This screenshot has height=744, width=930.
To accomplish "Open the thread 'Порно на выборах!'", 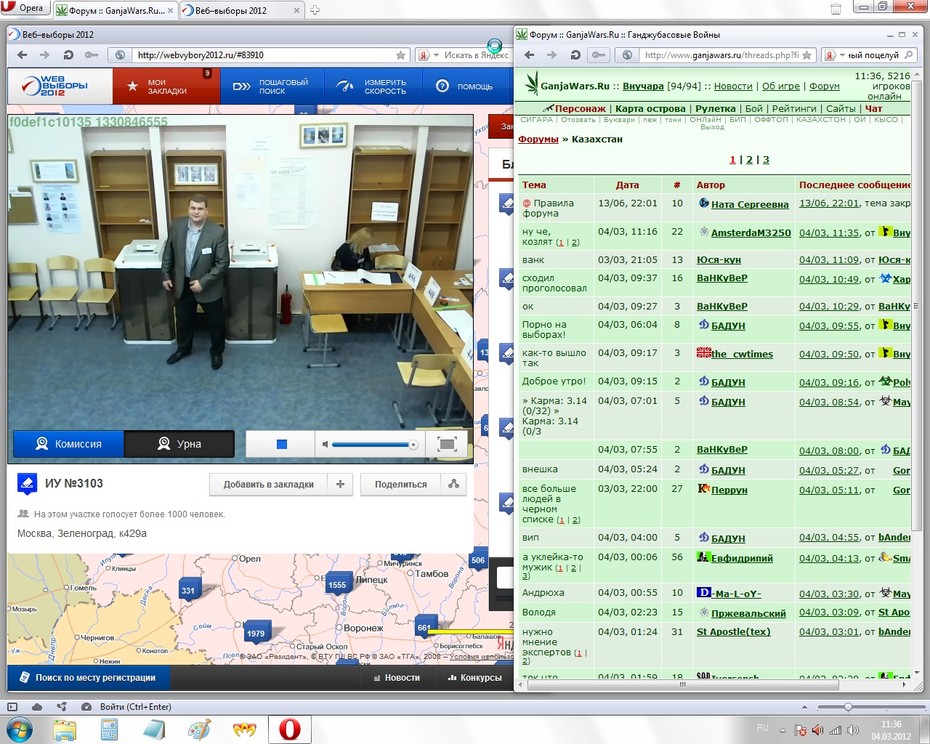I will (544, 329).
